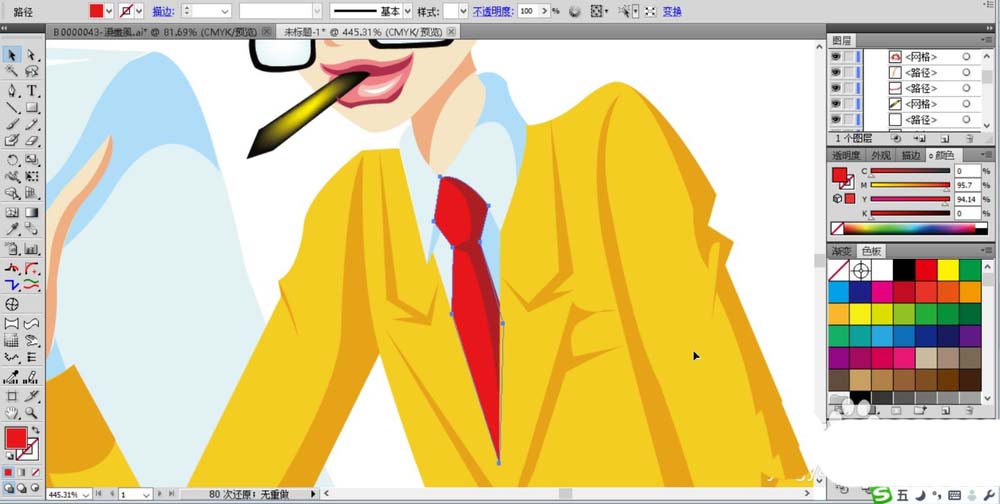The image size is (1000, 504).
Task: Select the Slice tool
Action: (x=31, y=396)
